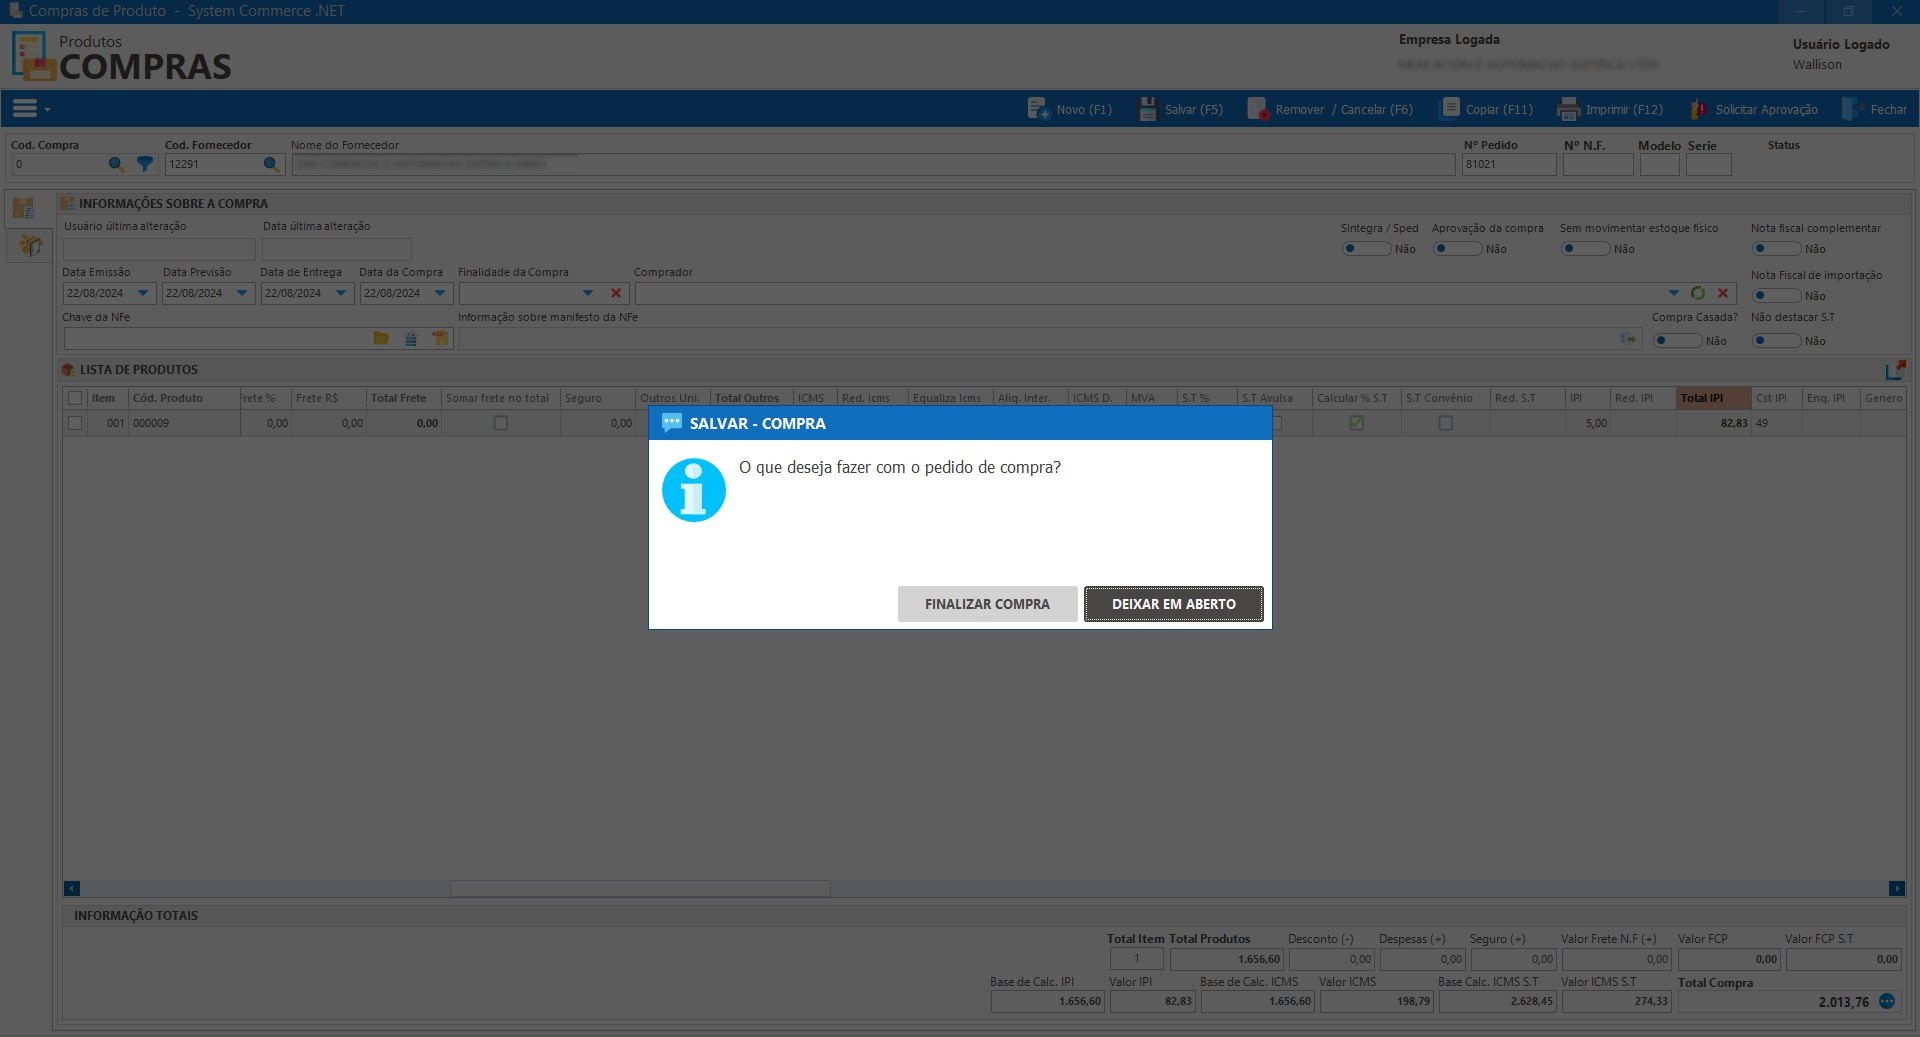Click the Cod. Compra search magnifier
Image resolution: width=1920 pixels, height=1037 pixels.
pos(116,164)
